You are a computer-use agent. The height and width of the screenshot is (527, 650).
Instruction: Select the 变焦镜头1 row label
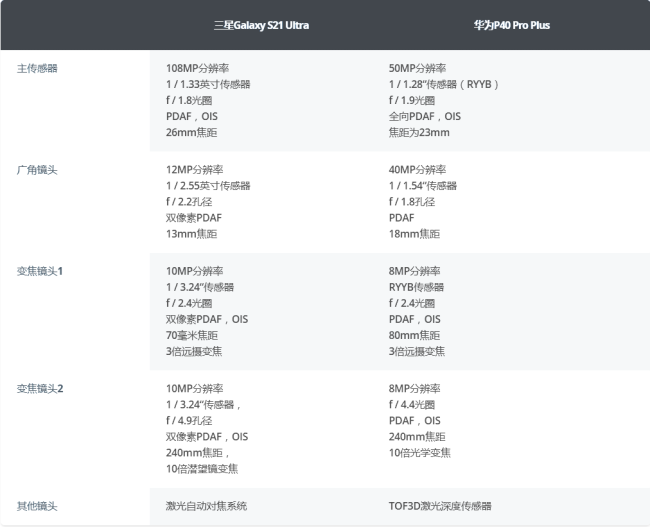click(40, 271)
